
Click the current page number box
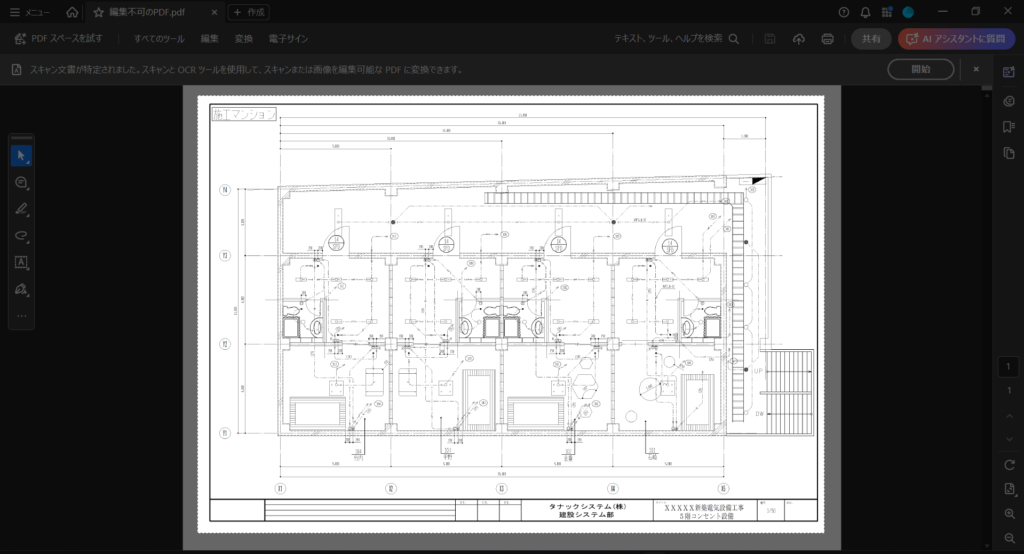coord(1008,367)
